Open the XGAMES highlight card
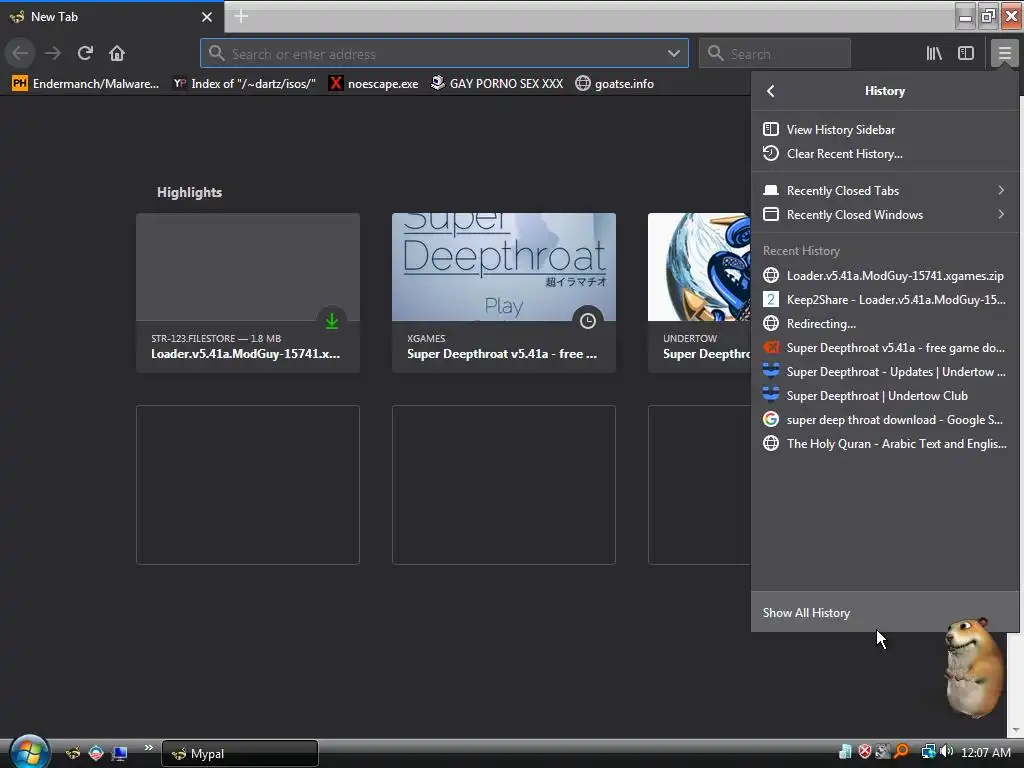The image size is (1024, 768). [504, 293]
